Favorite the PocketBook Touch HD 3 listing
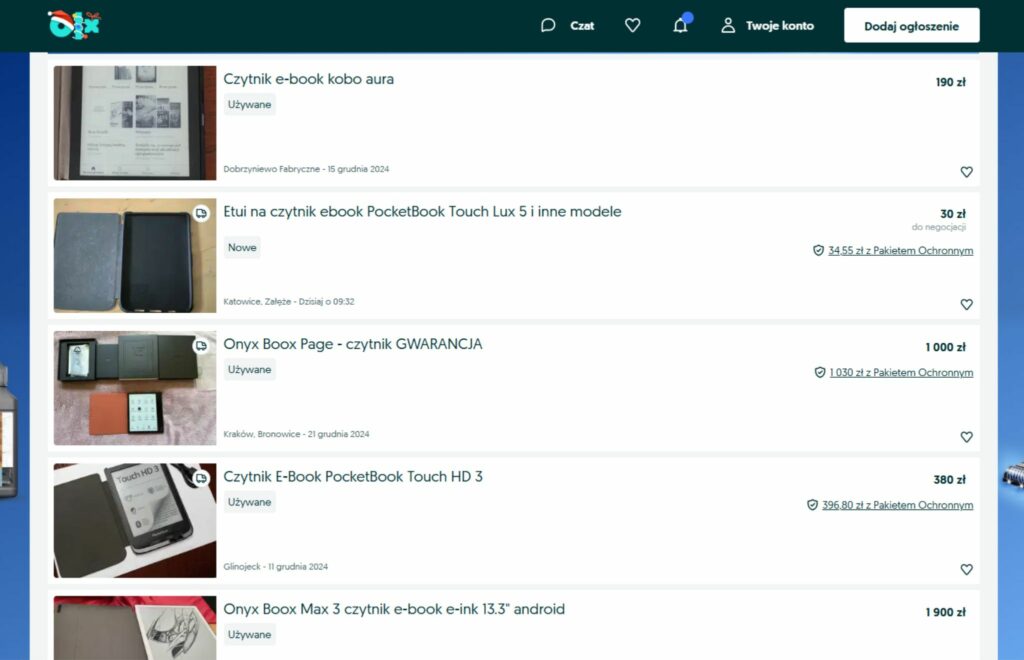 [x=967, y=569]
